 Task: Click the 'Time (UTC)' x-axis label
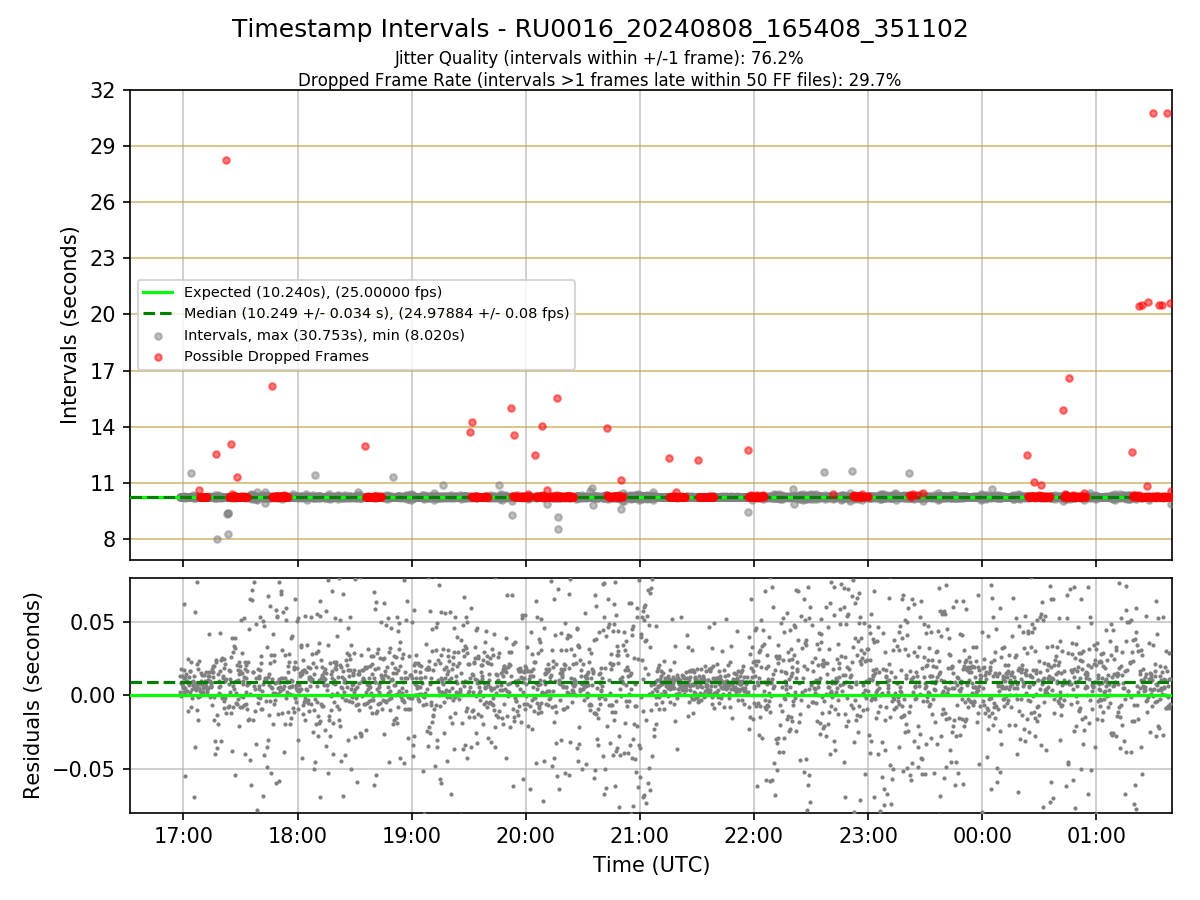coord(651,864)
